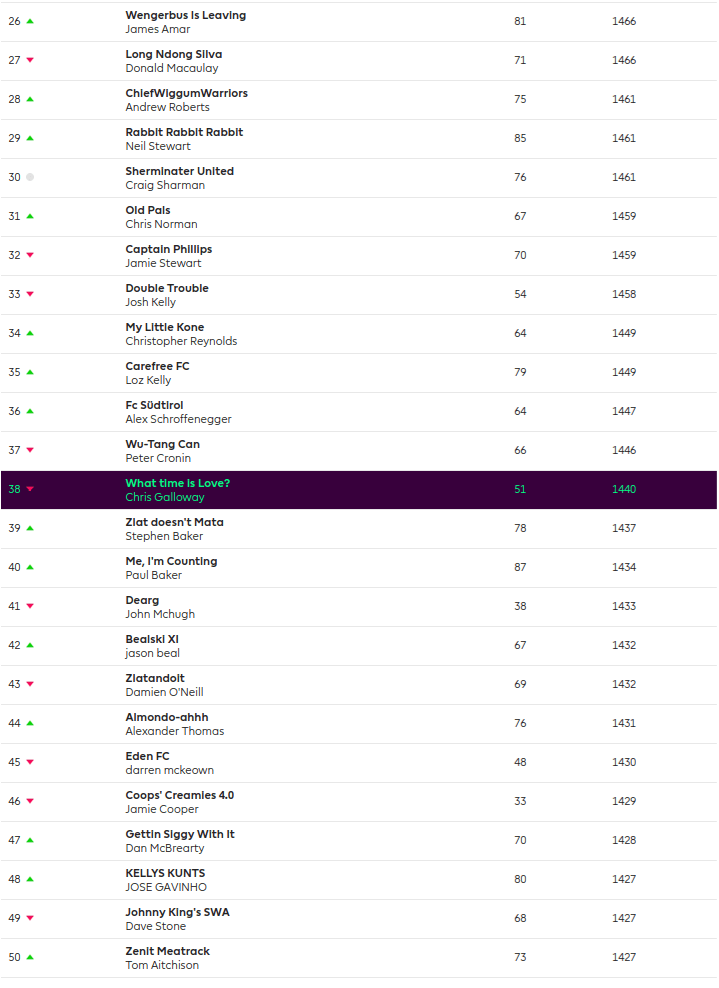The height and width of the screenshot is (988, 719).
Task: Click green up arrow beside rank 40
Action: click(30, 567)
